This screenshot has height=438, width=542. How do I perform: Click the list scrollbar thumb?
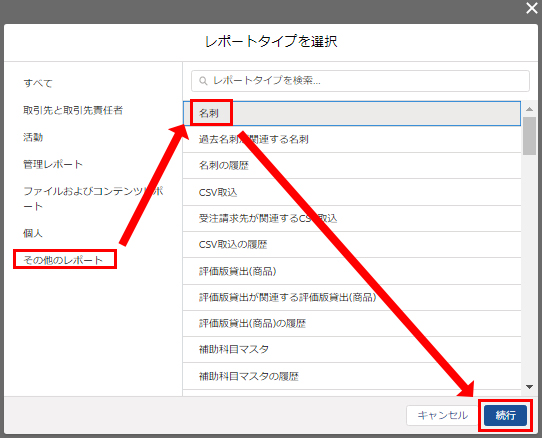point(529,136)
